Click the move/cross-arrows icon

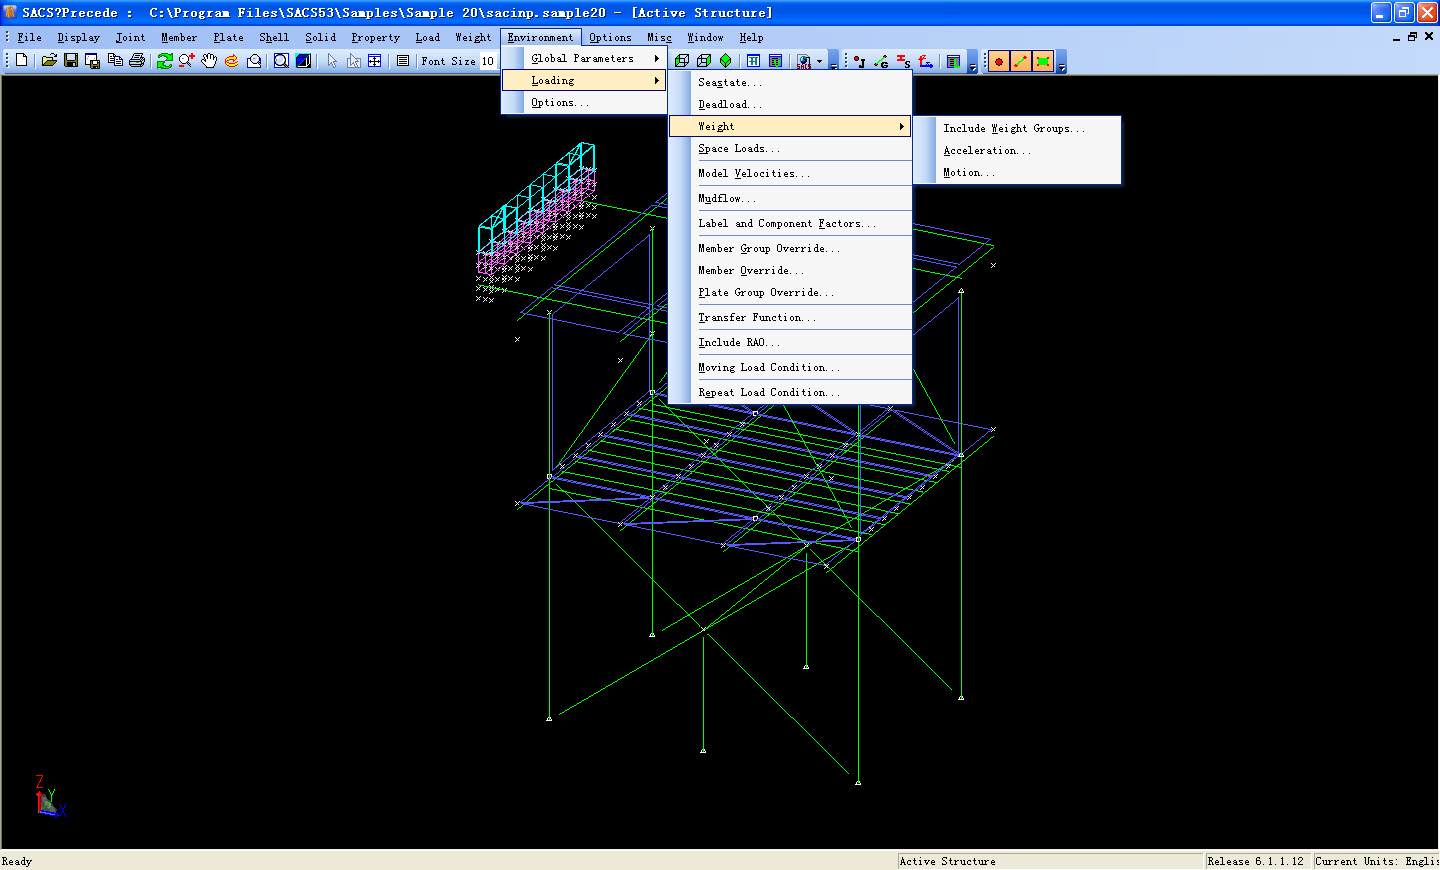click(x=375, y=61)
